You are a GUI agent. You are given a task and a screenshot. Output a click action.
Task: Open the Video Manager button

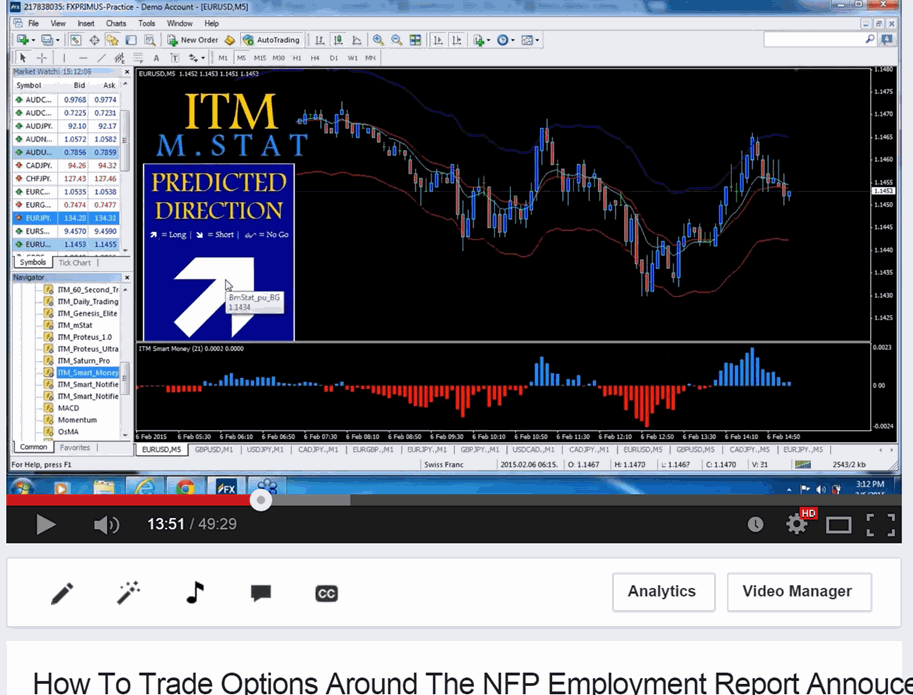[x=799, y=591]
